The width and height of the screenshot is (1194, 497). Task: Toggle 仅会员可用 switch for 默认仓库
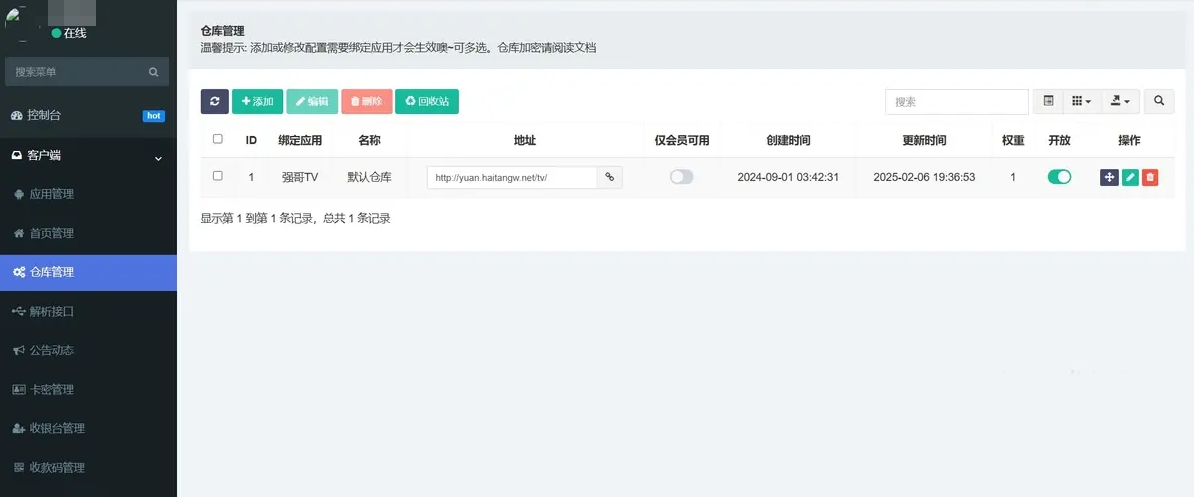(682, 177)
